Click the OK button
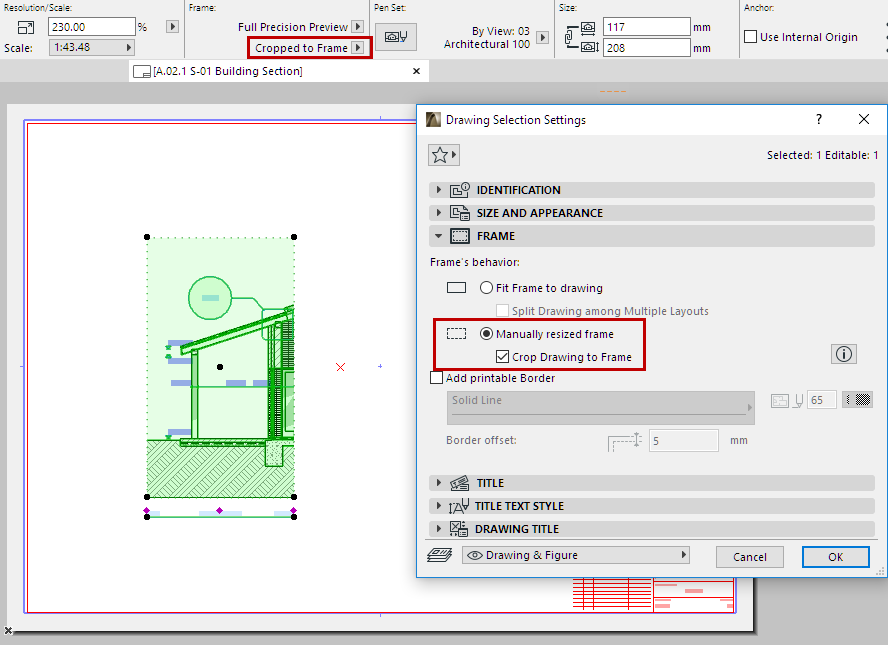This screenshot has width=888, height=645. tap(835, 557)
